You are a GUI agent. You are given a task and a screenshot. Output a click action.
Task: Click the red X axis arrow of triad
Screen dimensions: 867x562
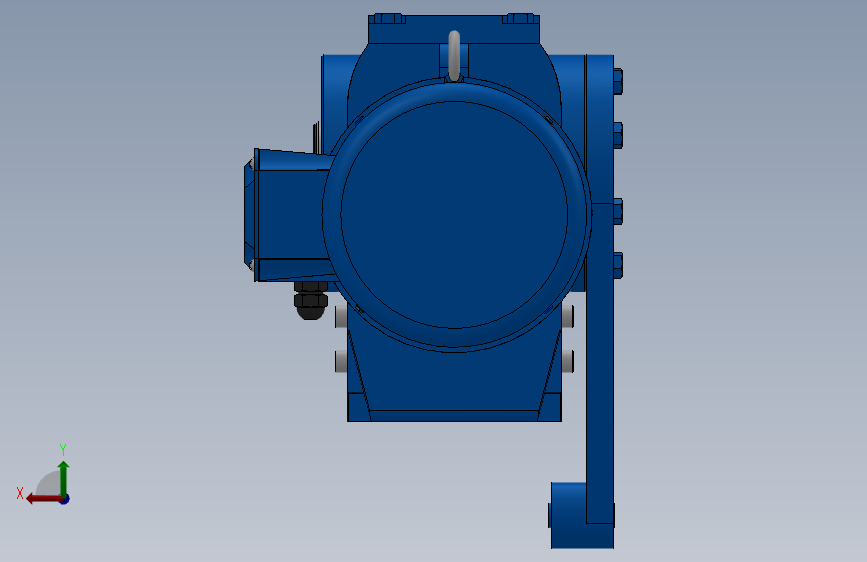[44, 499]
